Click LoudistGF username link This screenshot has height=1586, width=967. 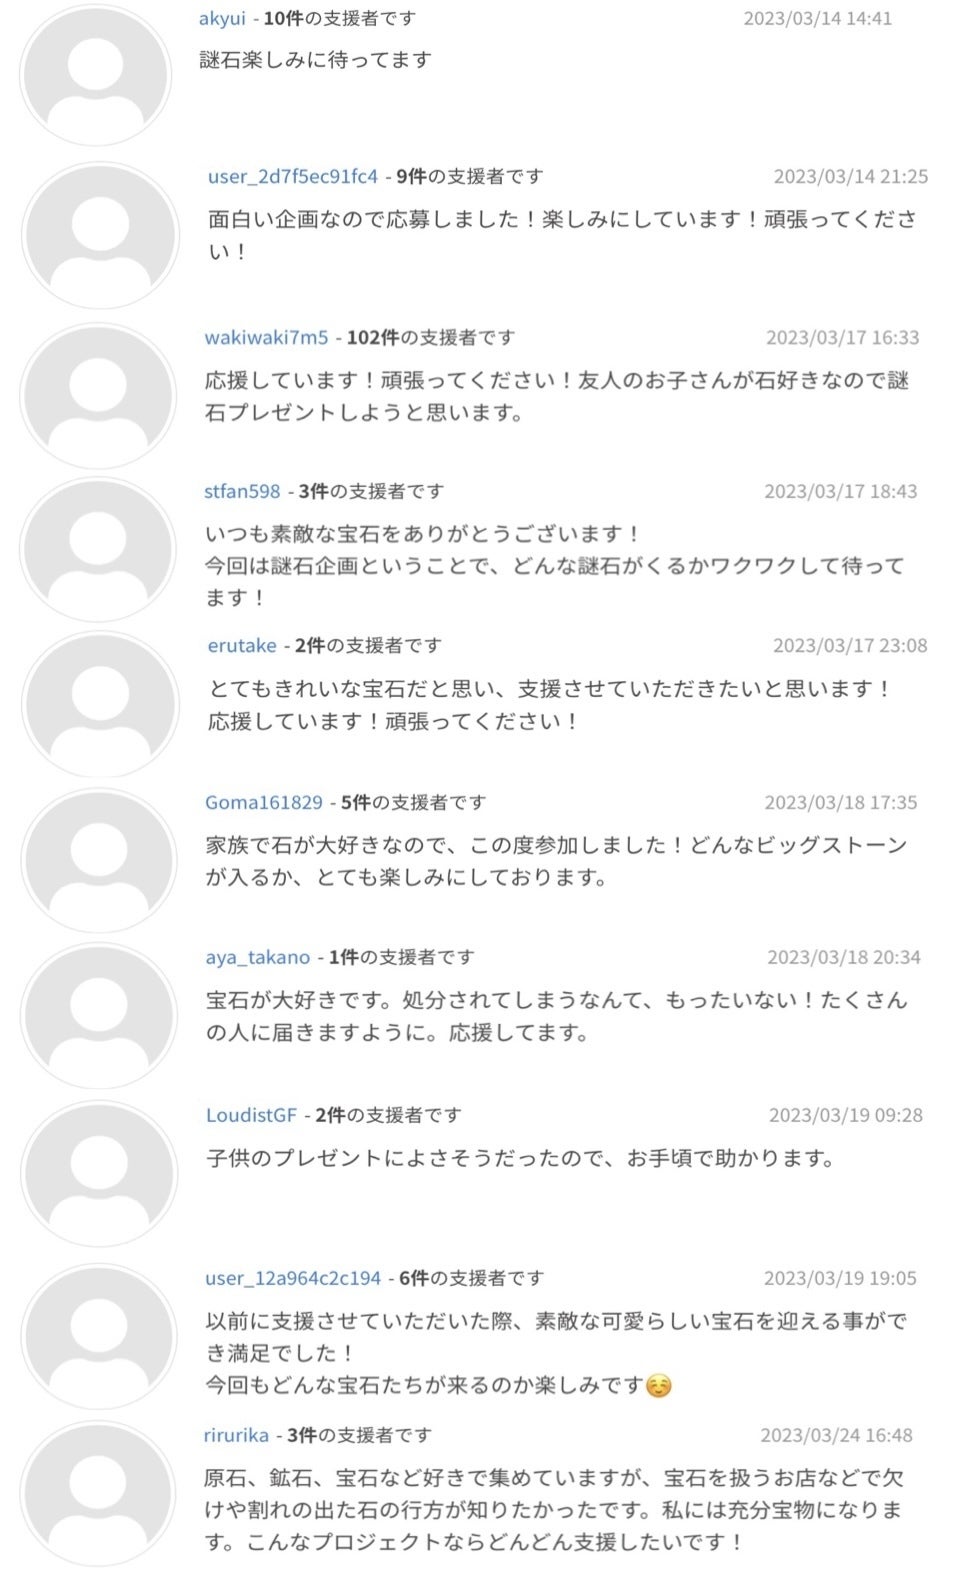coord(251,1116)
